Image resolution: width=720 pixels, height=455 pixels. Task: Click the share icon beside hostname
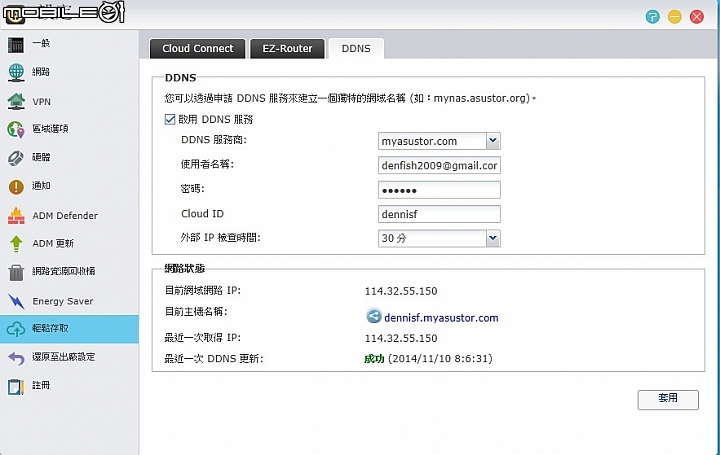(373, 316)
